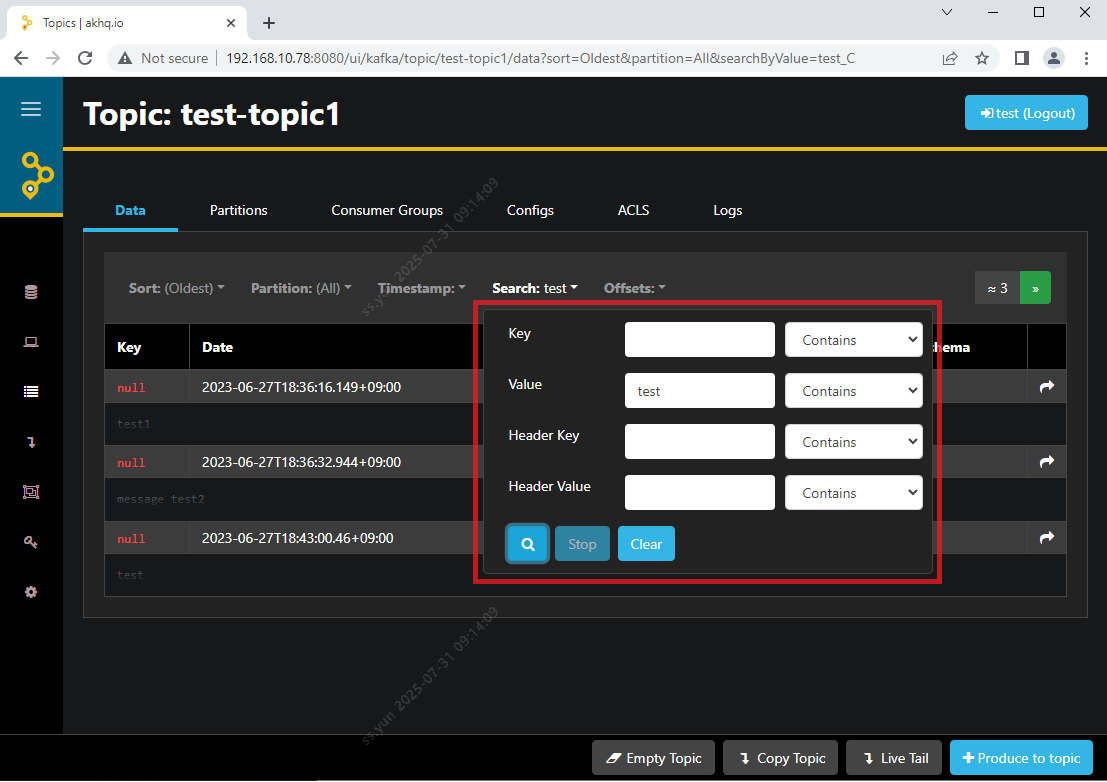Go to next page green arrow
This screenshot has width=1107, height=782.
point(1035,288)
